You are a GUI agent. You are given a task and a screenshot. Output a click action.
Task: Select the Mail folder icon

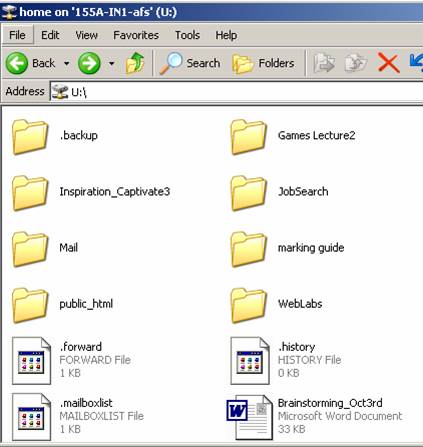(x=30, y=249)
